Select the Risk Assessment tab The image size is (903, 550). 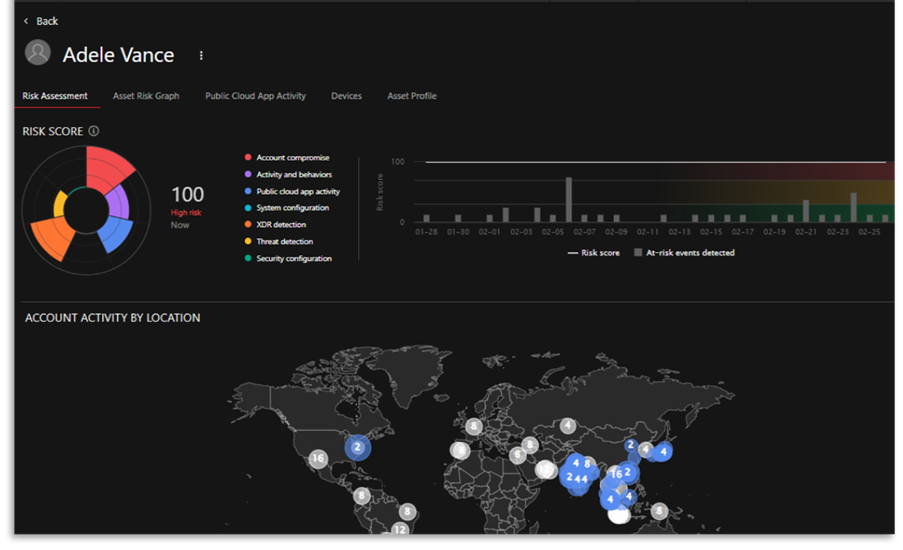coord(55,96)
